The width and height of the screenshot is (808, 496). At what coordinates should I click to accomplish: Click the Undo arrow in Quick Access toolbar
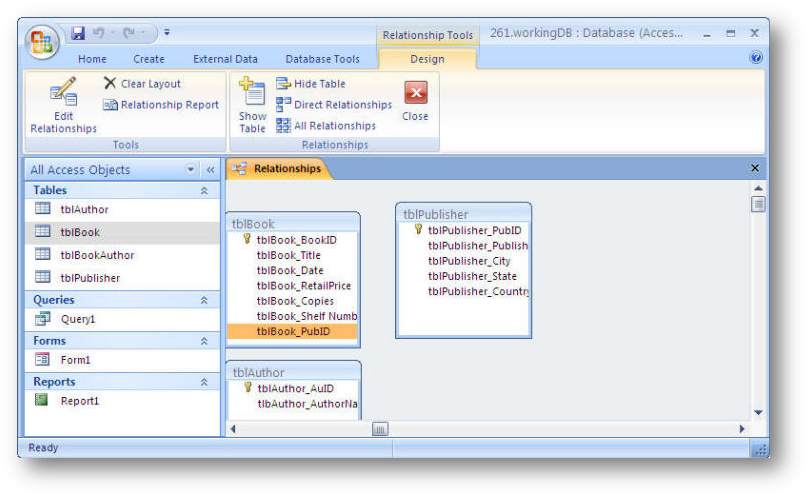(x=98, y=33)
